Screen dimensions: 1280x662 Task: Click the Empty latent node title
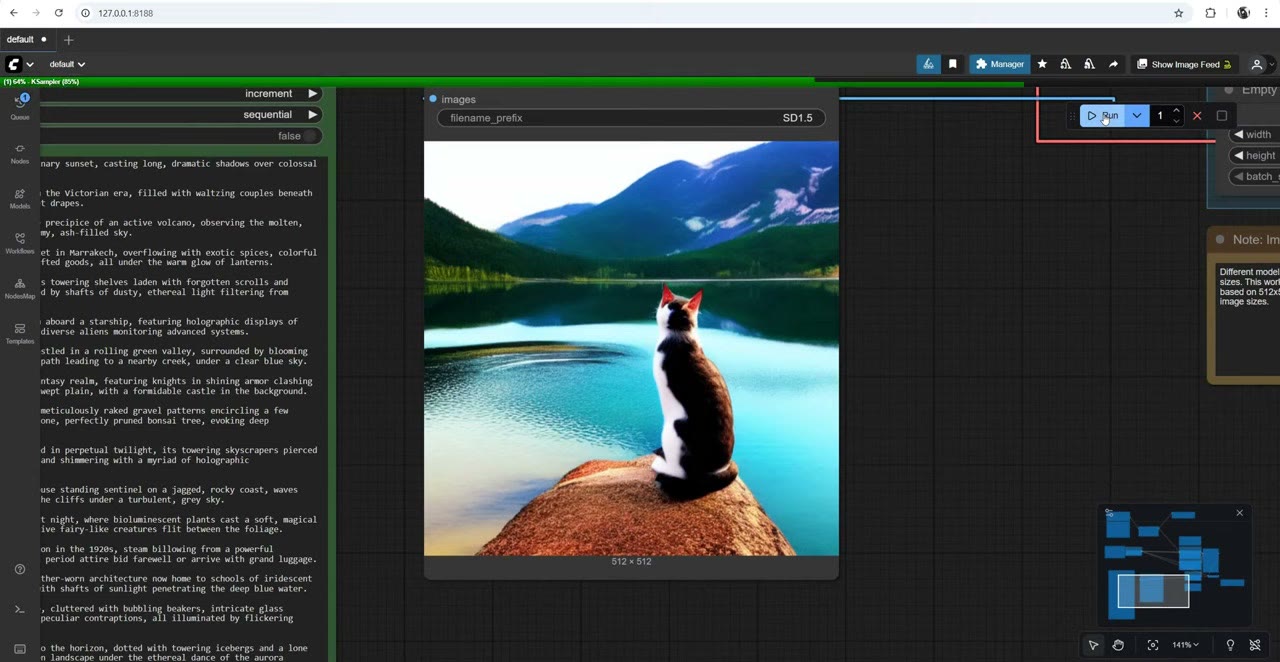[1259, 90]
